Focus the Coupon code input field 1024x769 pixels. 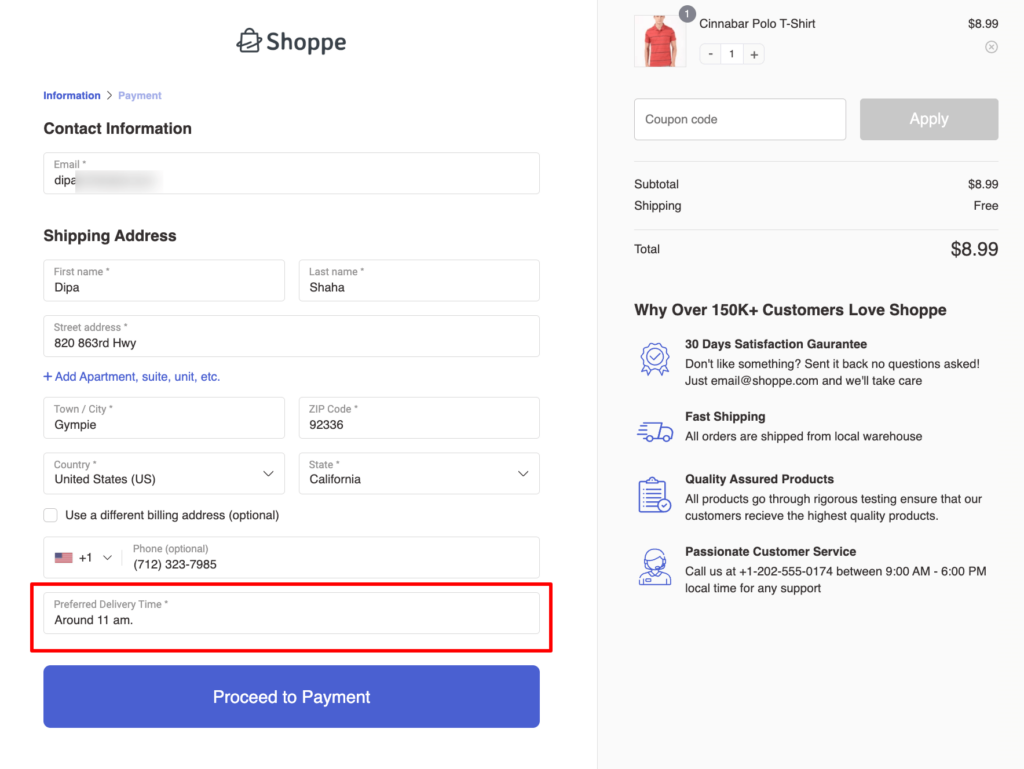click(740, 119)
